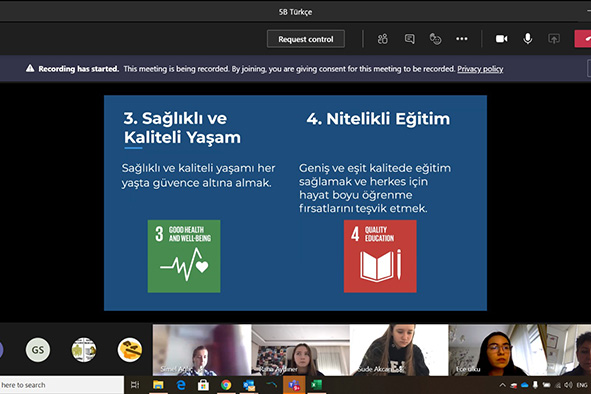Open Task View on the taskbar
Viewport: 591px width, 394px height.
tap(135, 385)
